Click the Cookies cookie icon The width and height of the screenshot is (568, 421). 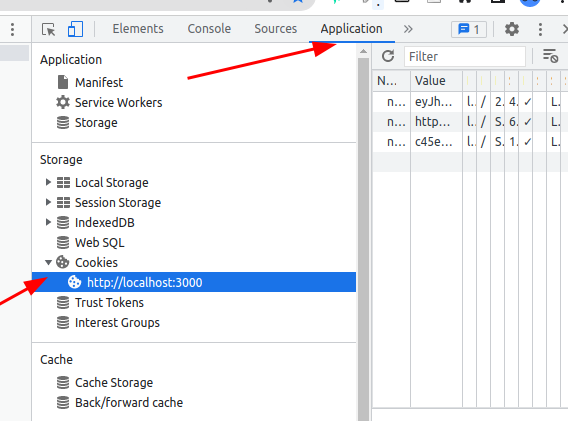click(x=63, y=262)
